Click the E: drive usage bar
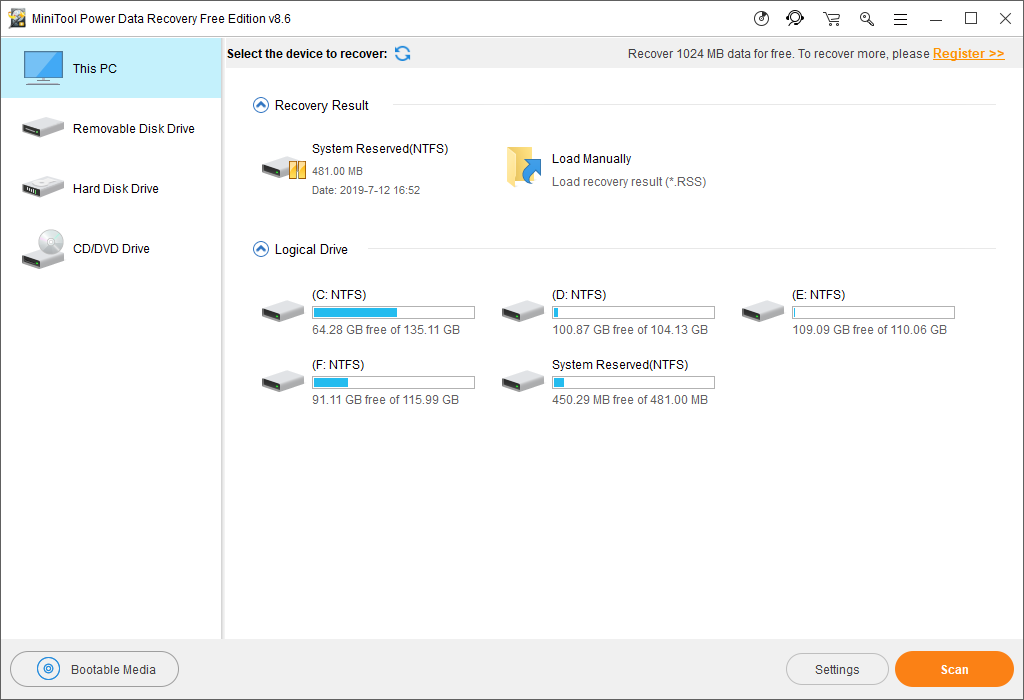 [x=873, y=313]
